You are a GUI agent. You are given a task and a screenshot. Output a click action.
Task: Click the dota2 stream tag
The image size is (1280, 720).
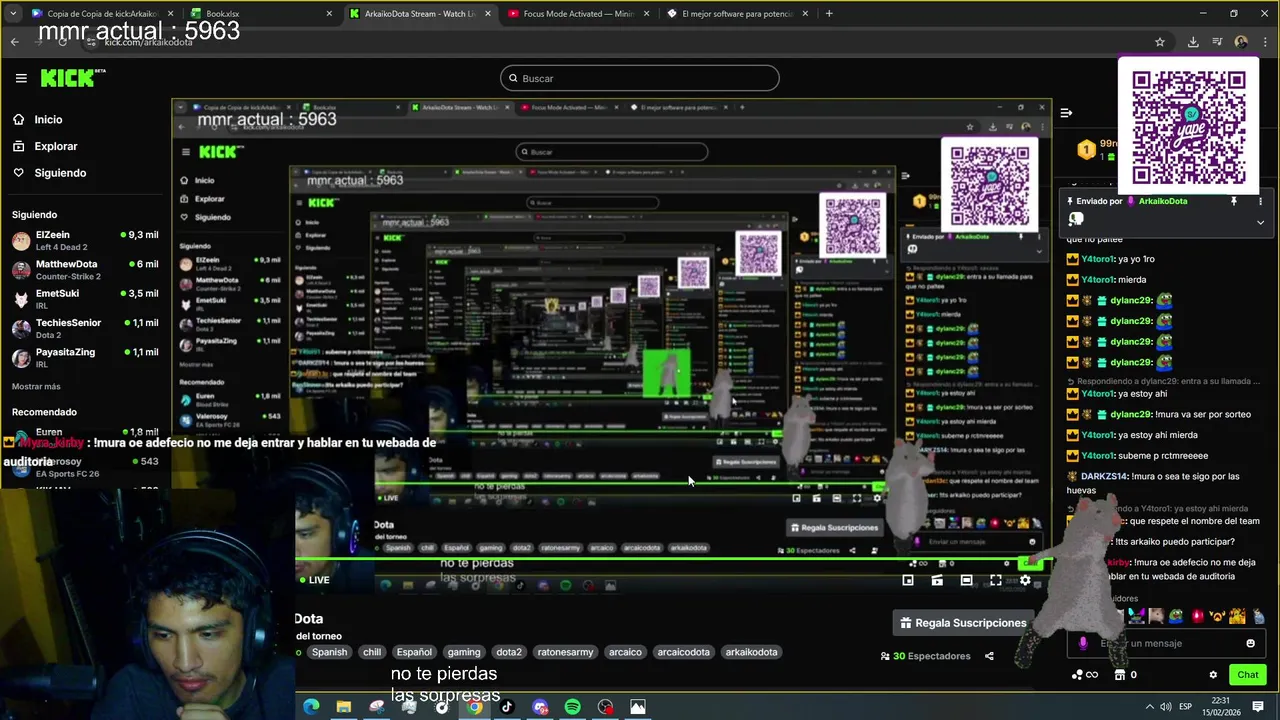(509, 652)
